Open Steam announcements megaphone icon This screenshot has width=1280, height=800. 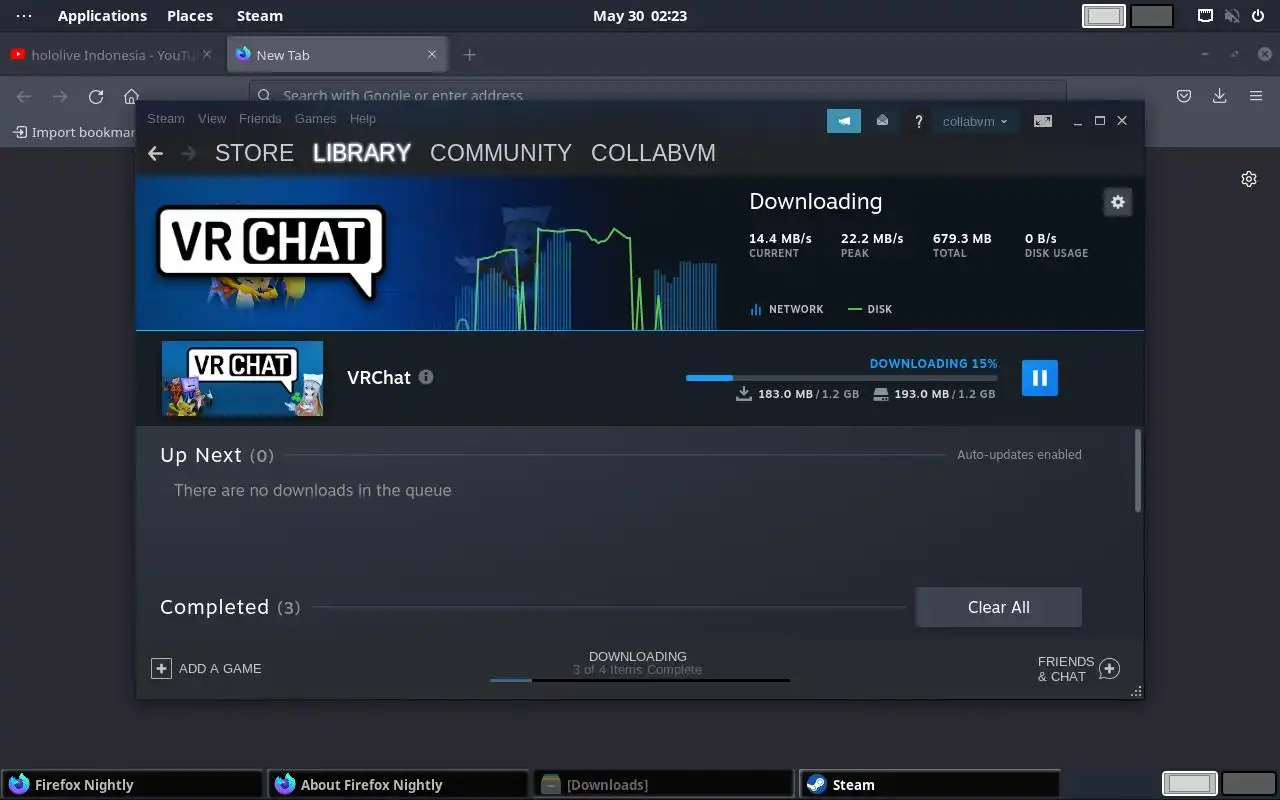(844, 121)
